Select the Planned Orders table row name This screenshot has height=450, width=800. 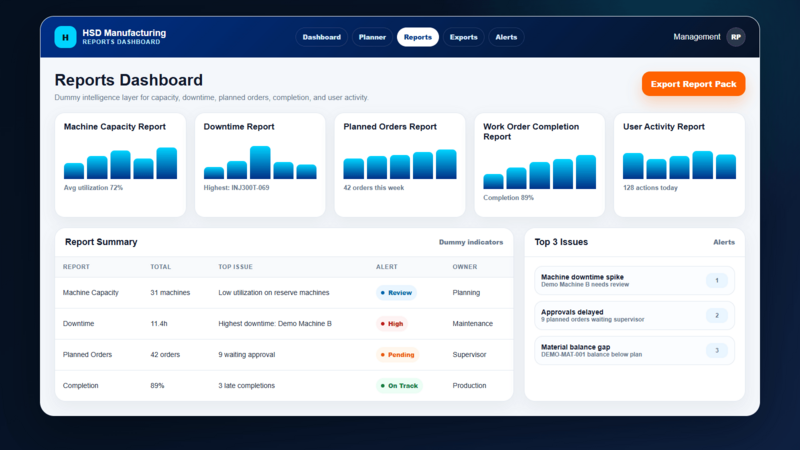[87, 355]
